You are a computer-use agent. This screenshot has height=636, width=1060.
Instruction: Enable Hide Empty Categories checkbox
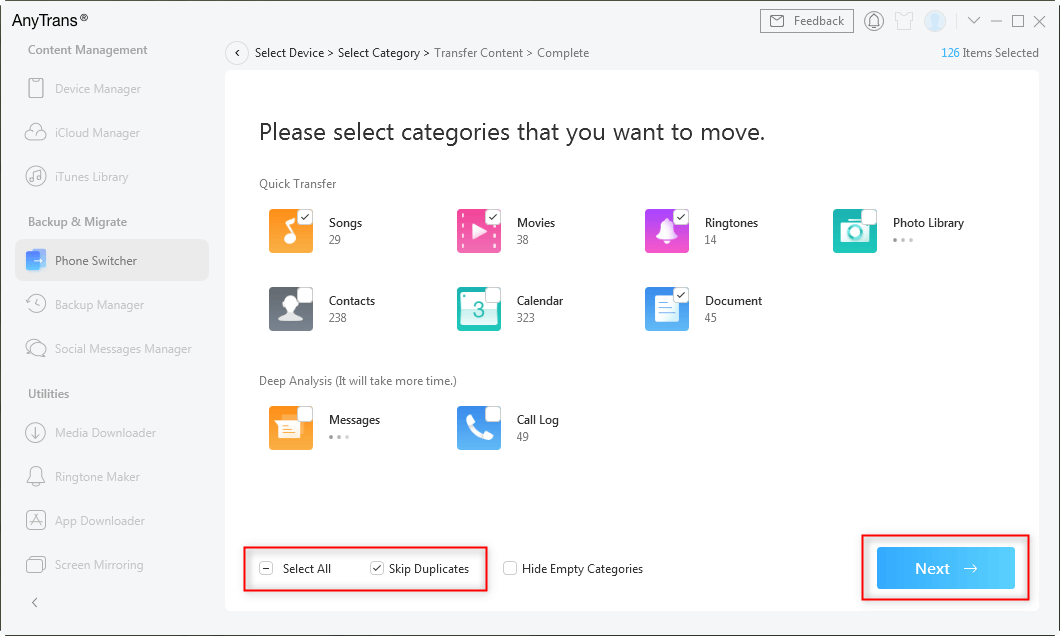point(510,569)
